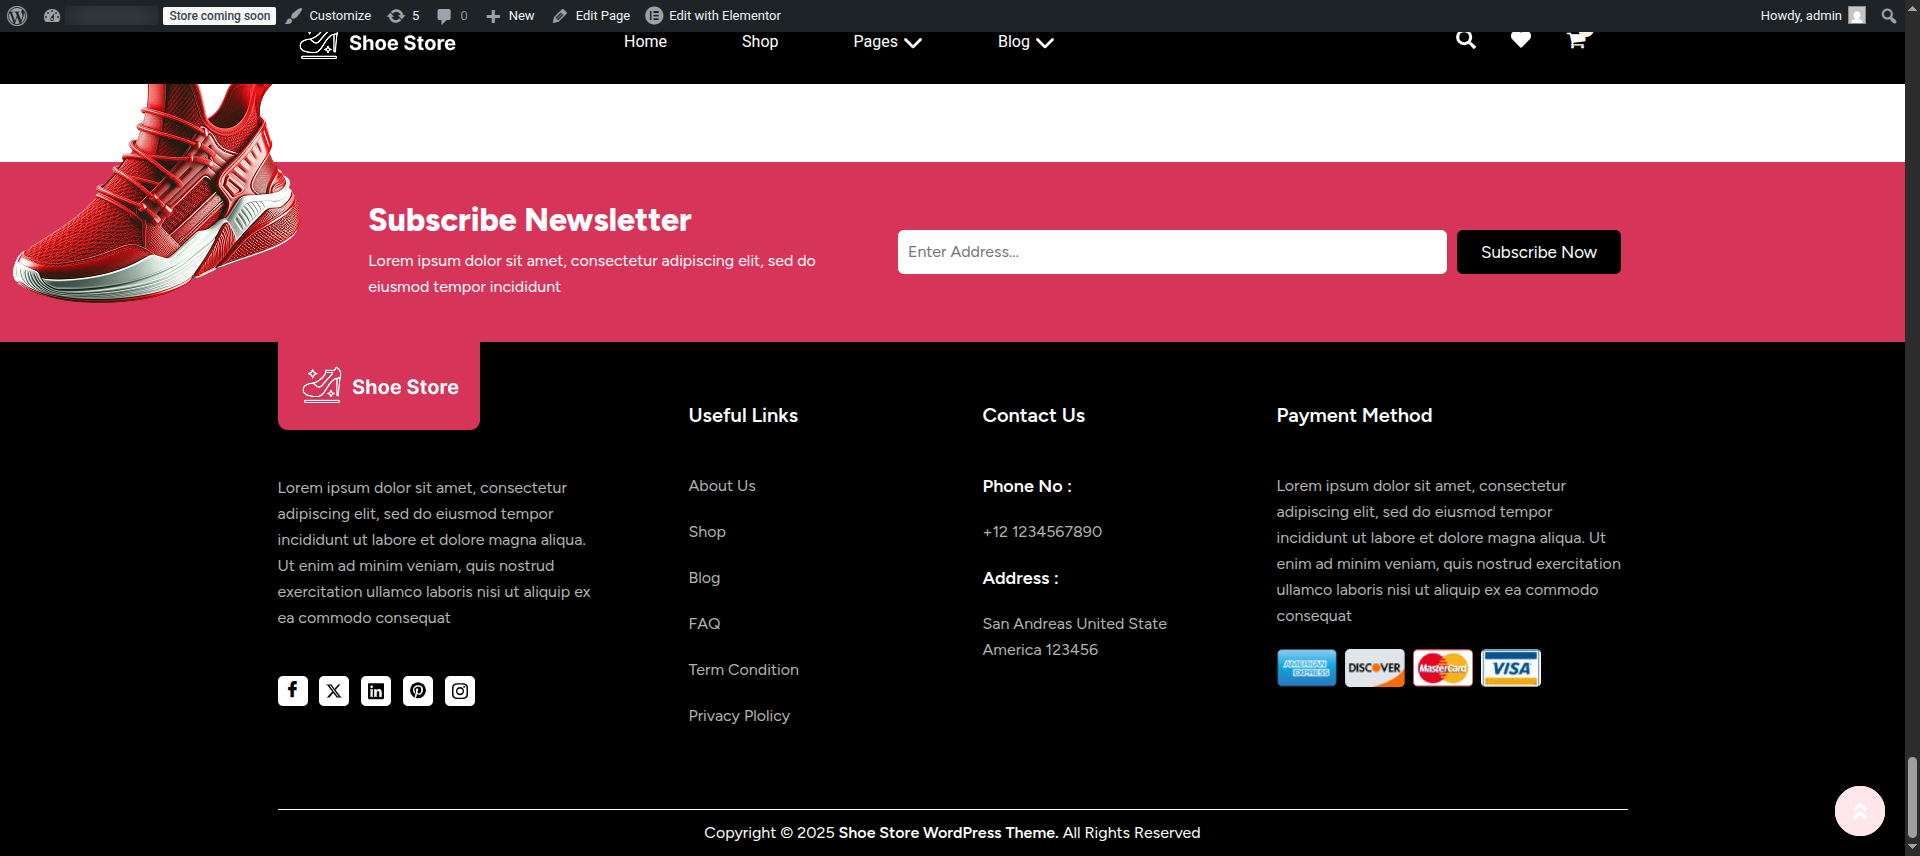Go to the Home menu item
The image size is (1920, 856).
645,42
